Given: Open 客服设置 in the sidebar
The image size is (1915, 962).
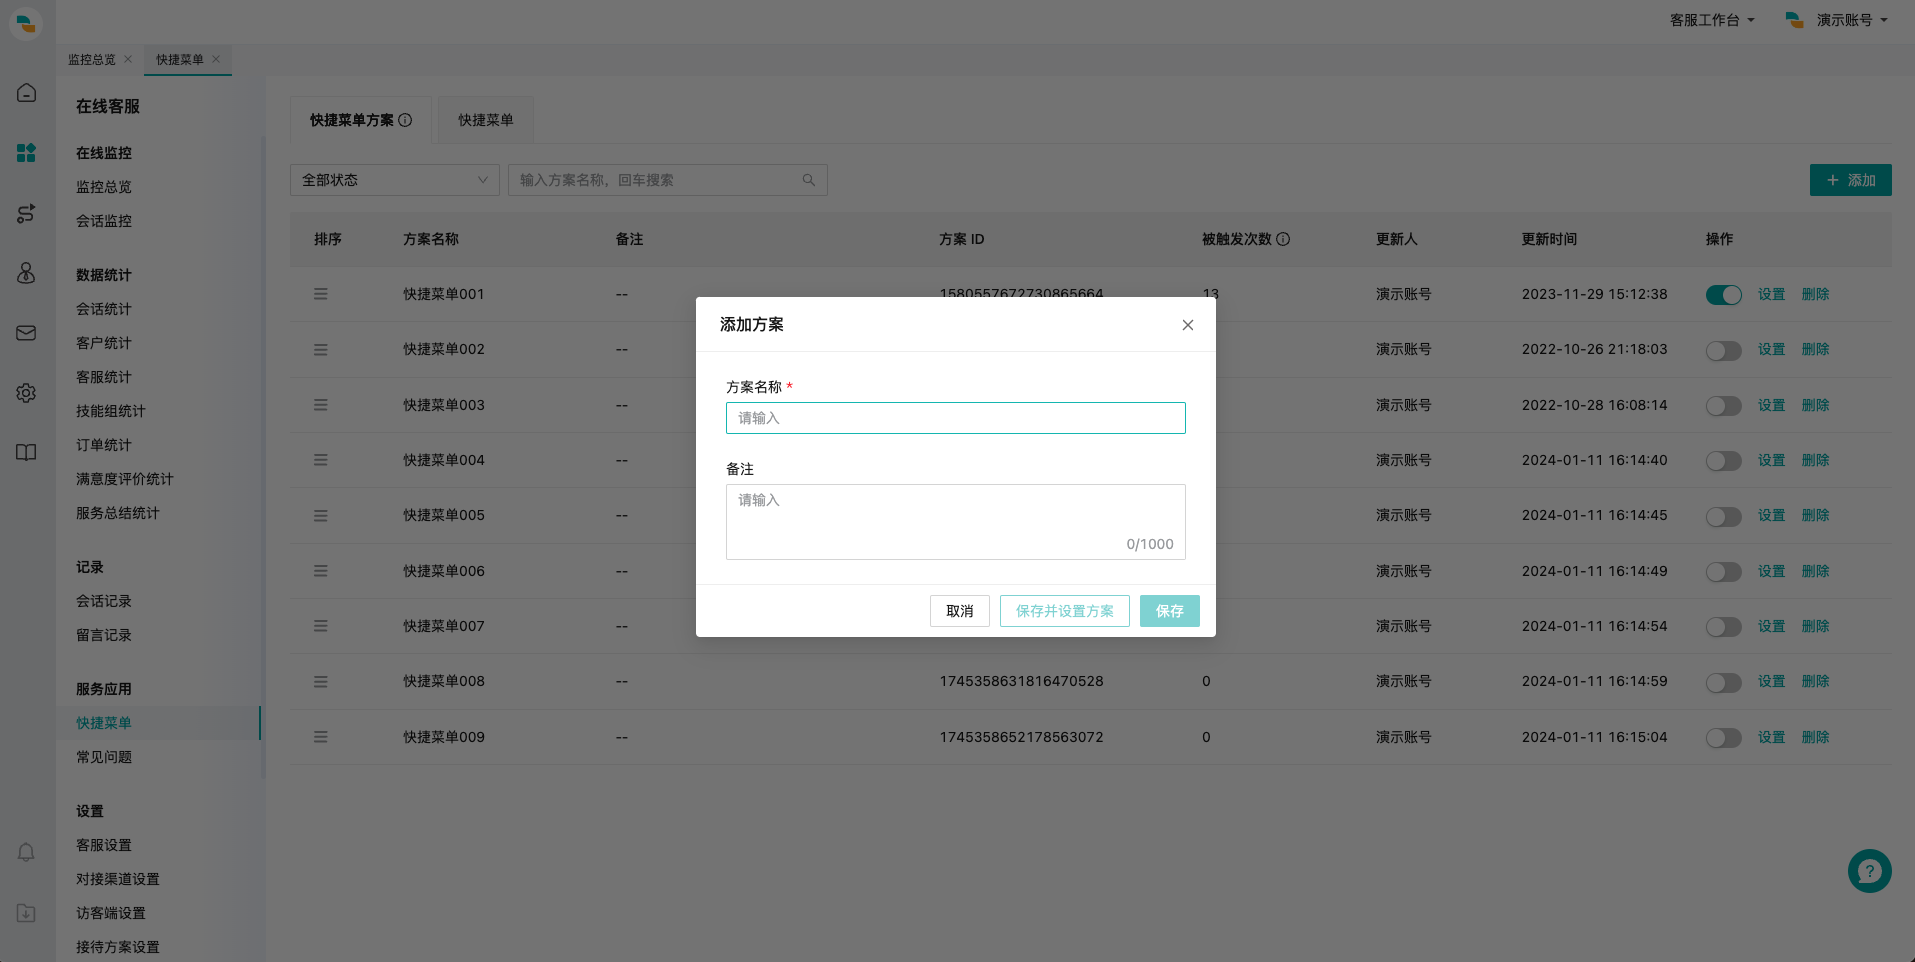Looking at the screenshot, I should coord(104,845).
